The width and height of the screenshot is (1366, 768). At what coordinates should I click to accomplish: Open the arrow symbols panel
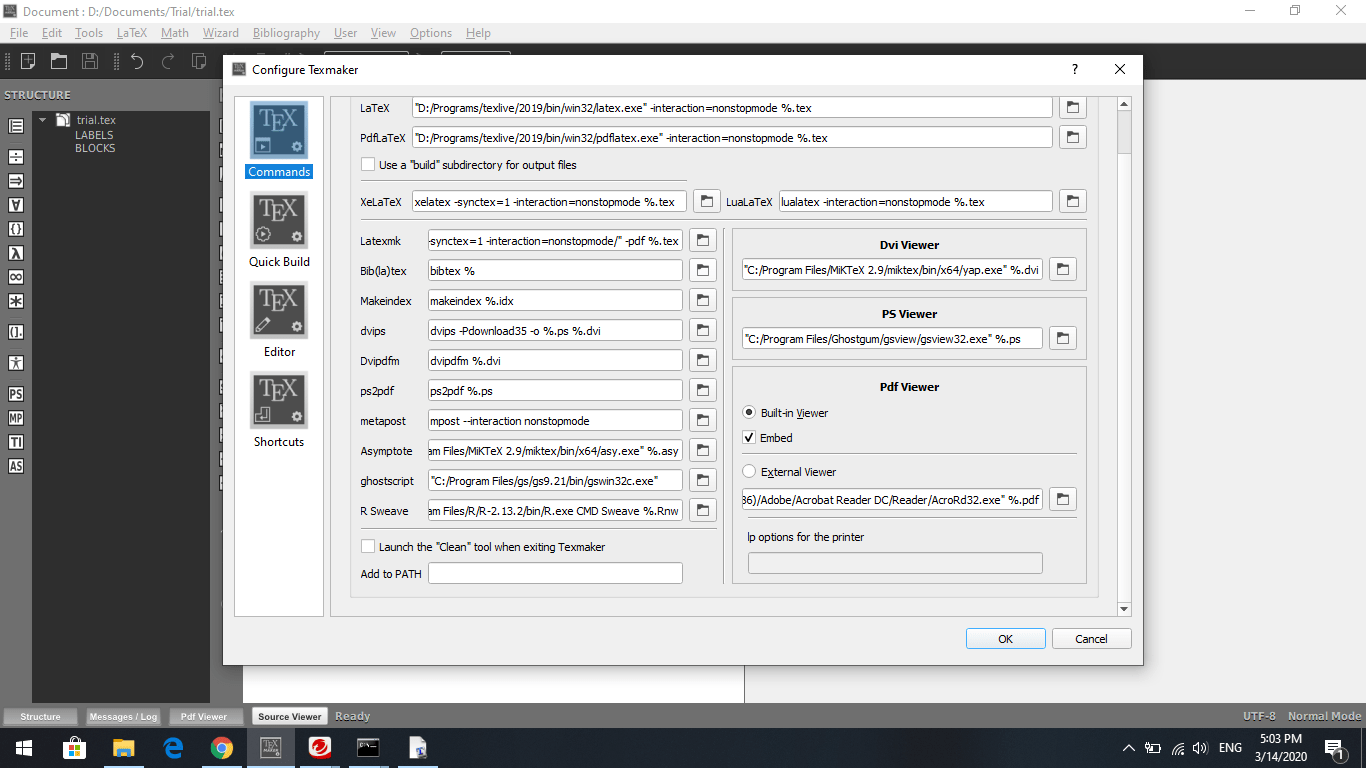(x=15, y=182)
